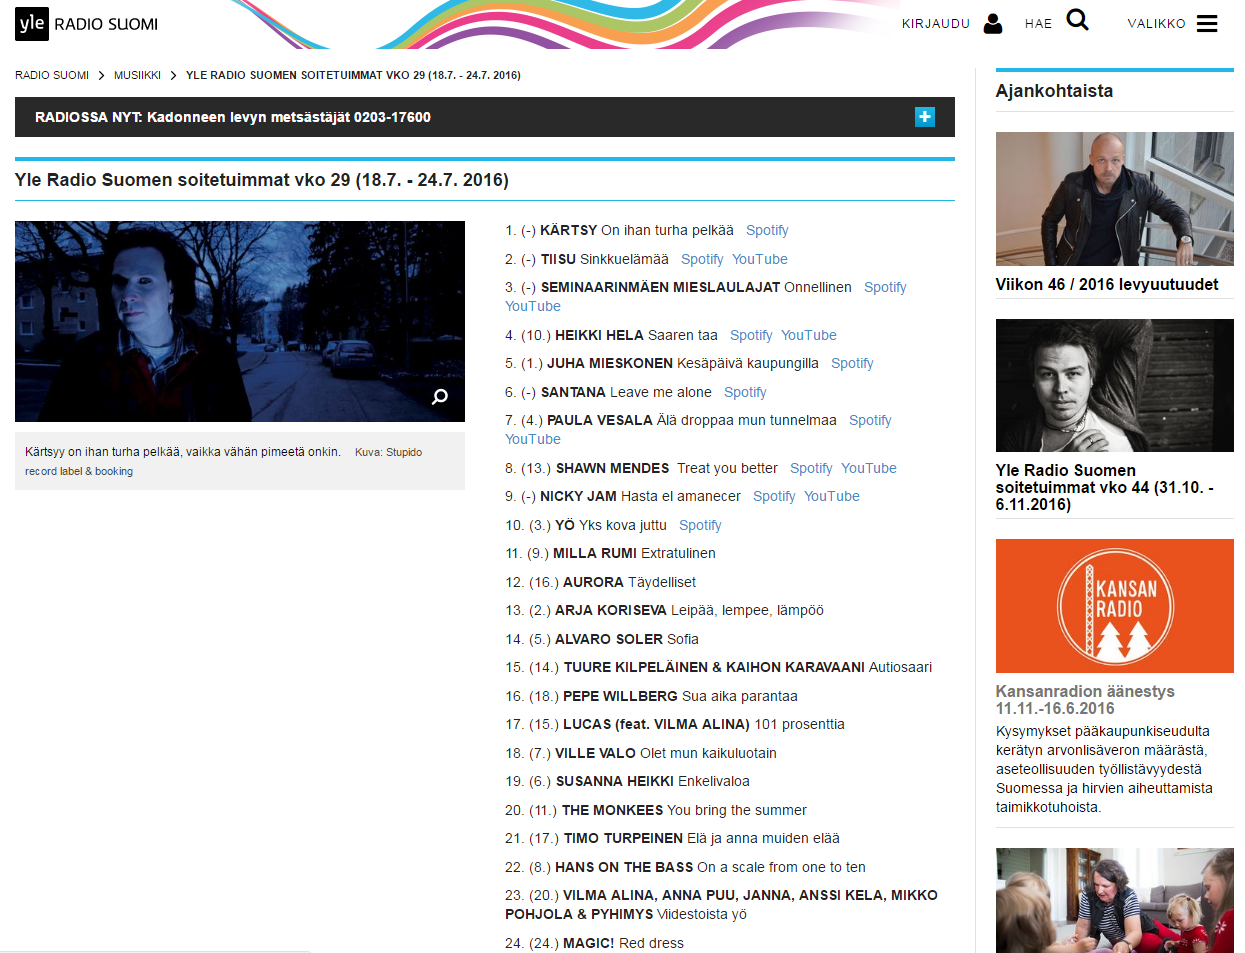Open YouTube link for Nicky Jam
This screenshot has height=953, width=1245.
click(832, 496)
